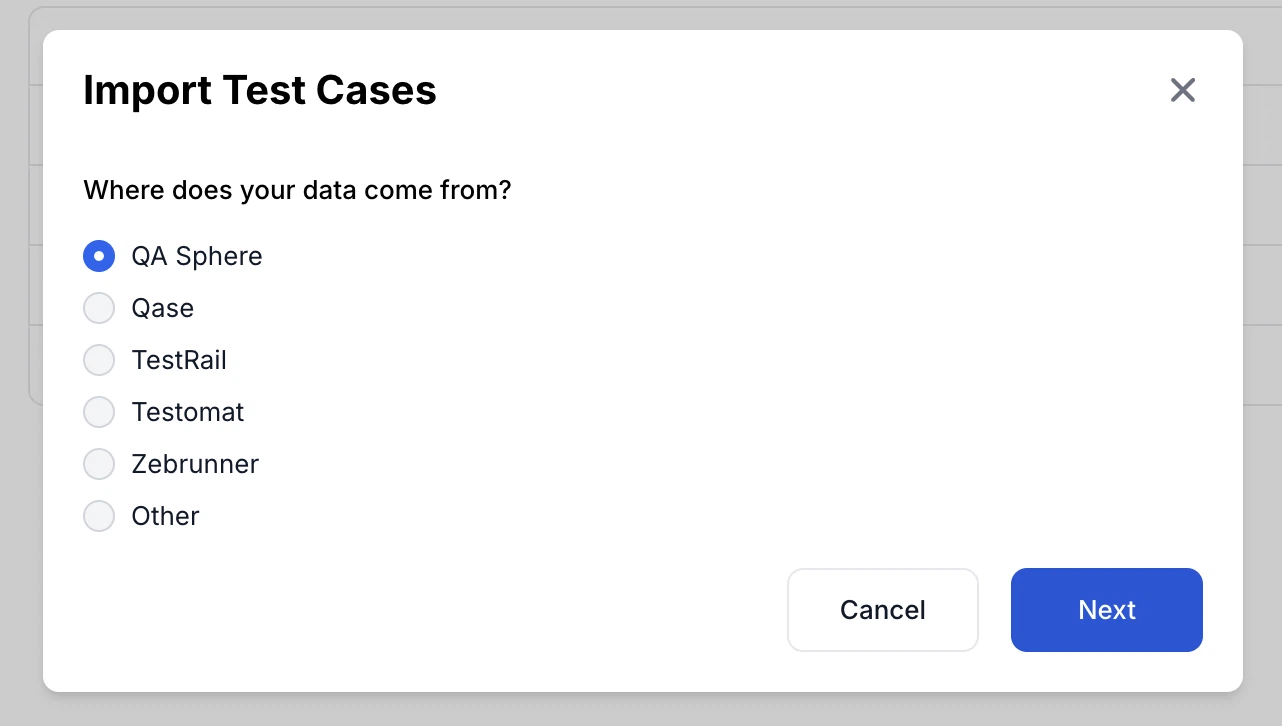Click the question text above the options
The image size is (1282, 726).
pos(297,190)
